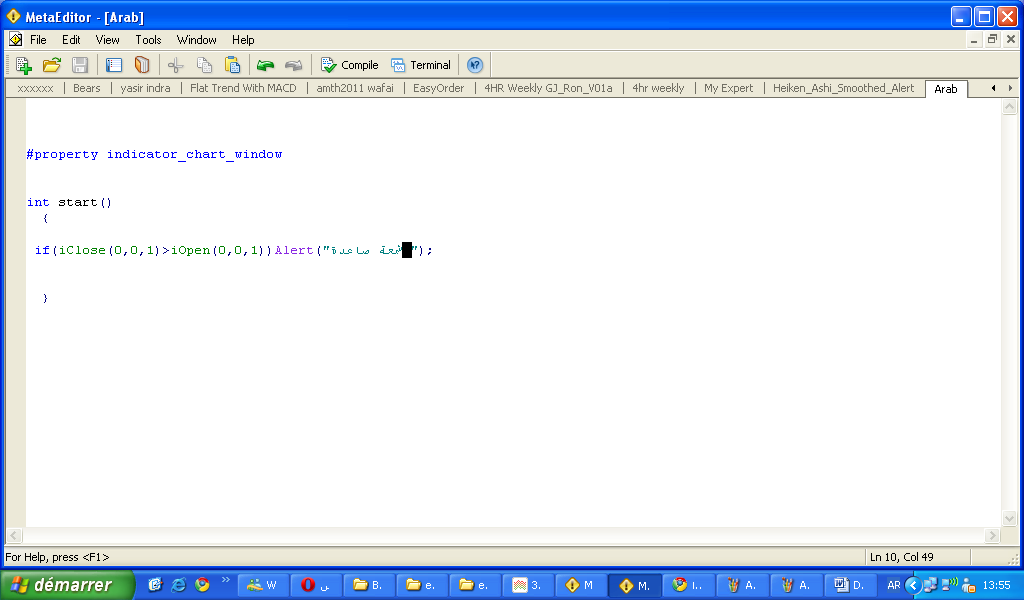
Task: Launch Internet Explorer from quick launch
Action: pos(178,585)
